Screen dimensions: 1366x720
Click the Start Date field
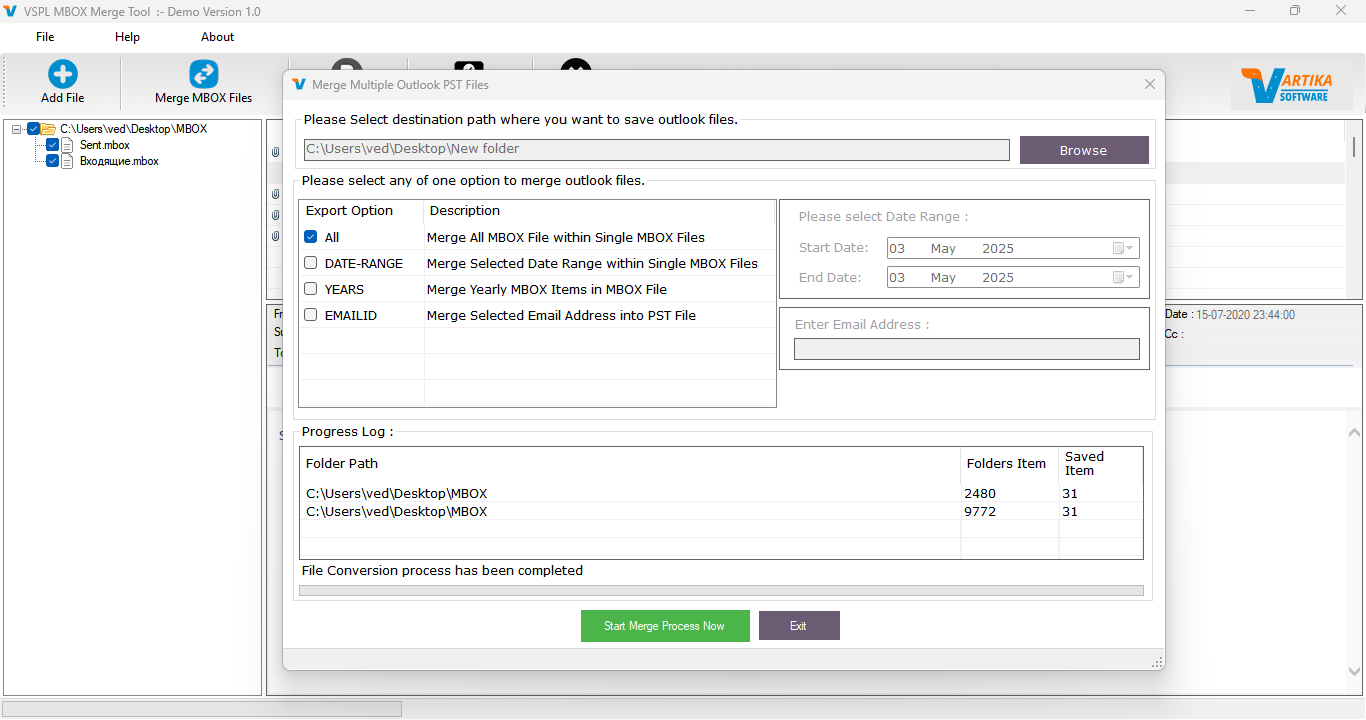click(1012, 248)
